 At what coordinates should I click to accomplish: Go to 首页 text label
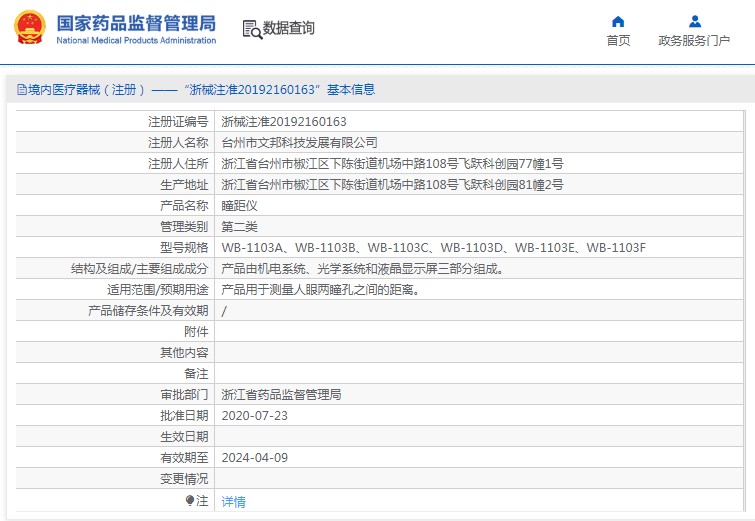point(618,41)
